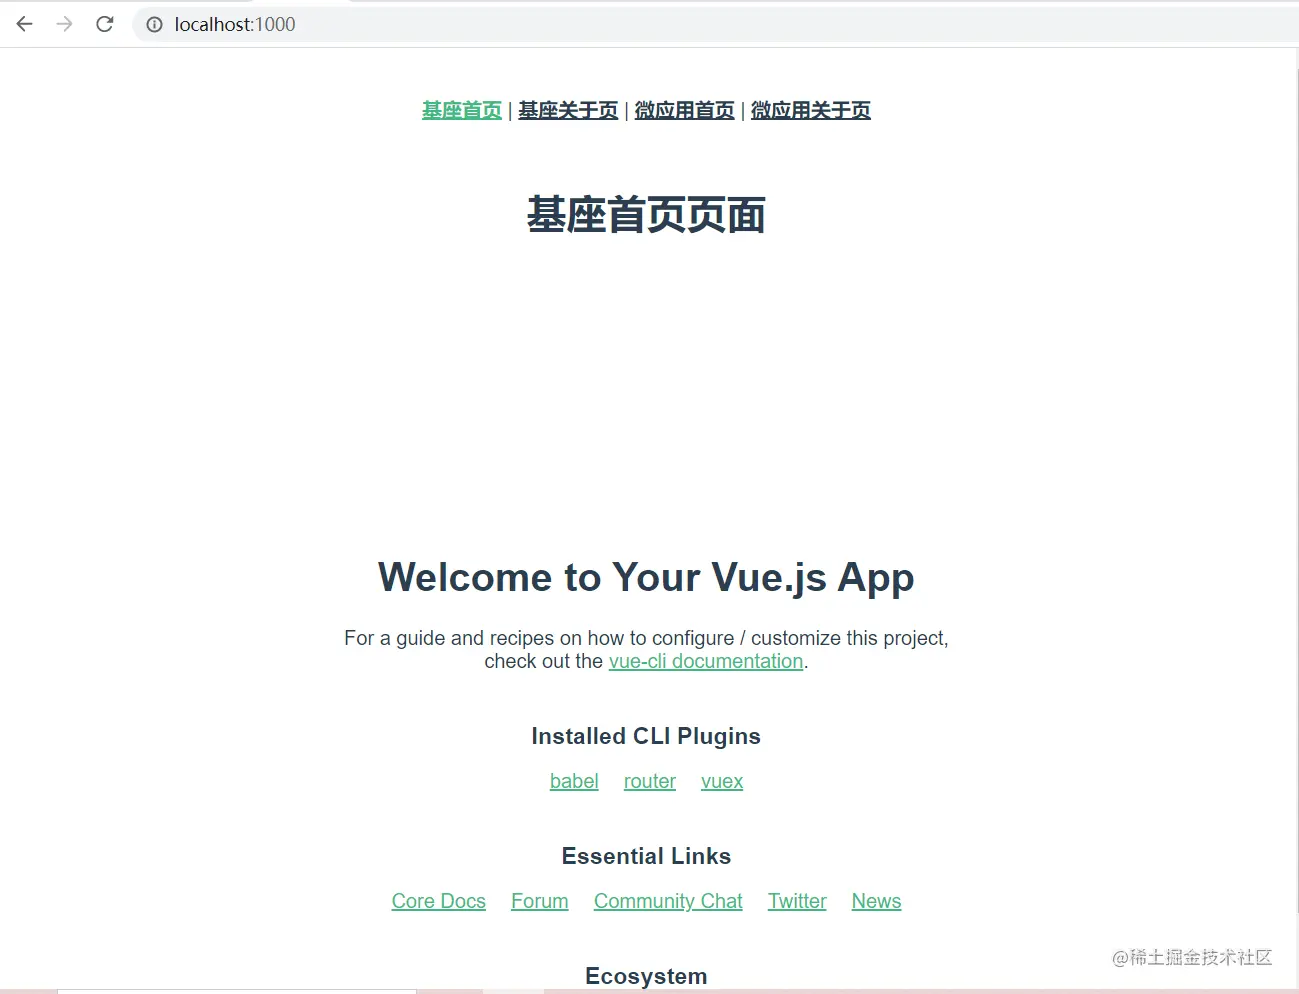The image size is (1299, 994).
Task: Open the vue-cli documentation link
Action: [706, 661]
